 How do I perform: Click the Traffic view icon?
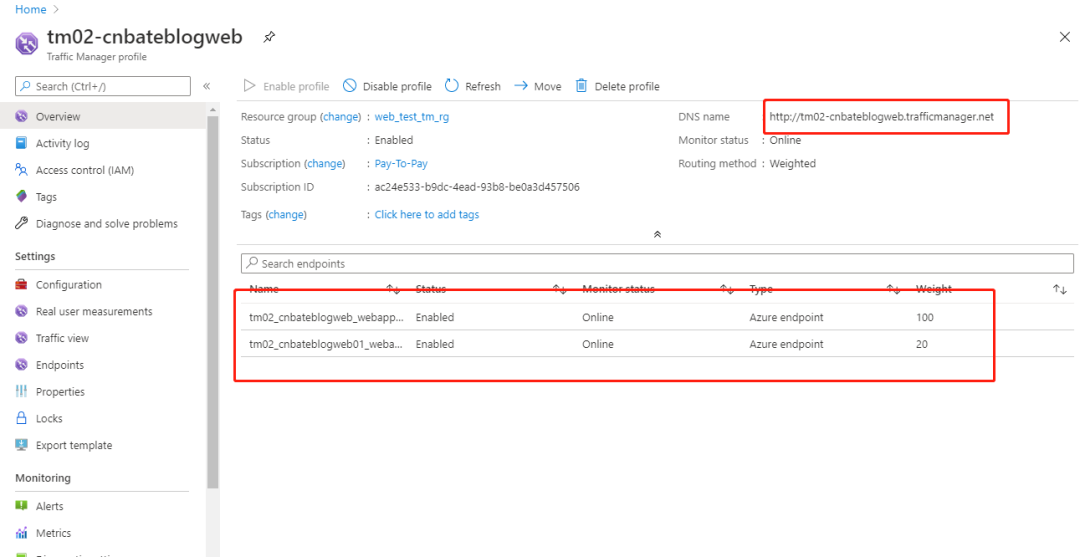21,338
